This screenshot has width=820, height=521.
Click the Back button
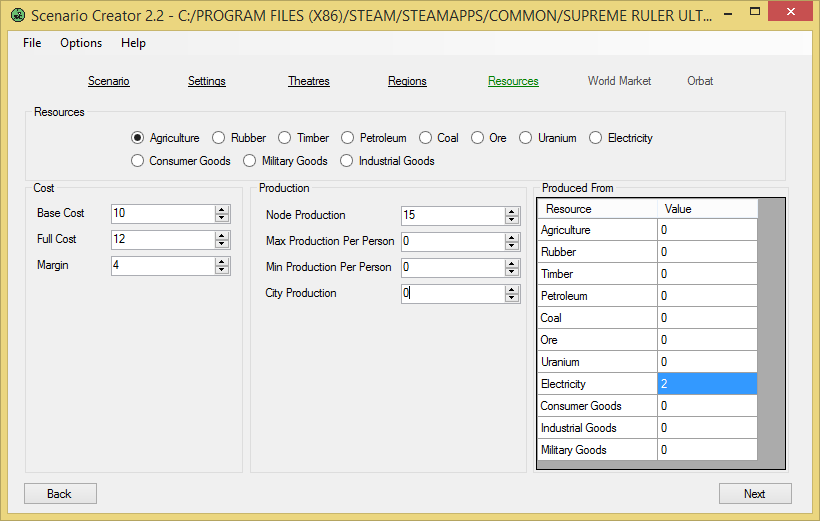[x=60, y=493]
